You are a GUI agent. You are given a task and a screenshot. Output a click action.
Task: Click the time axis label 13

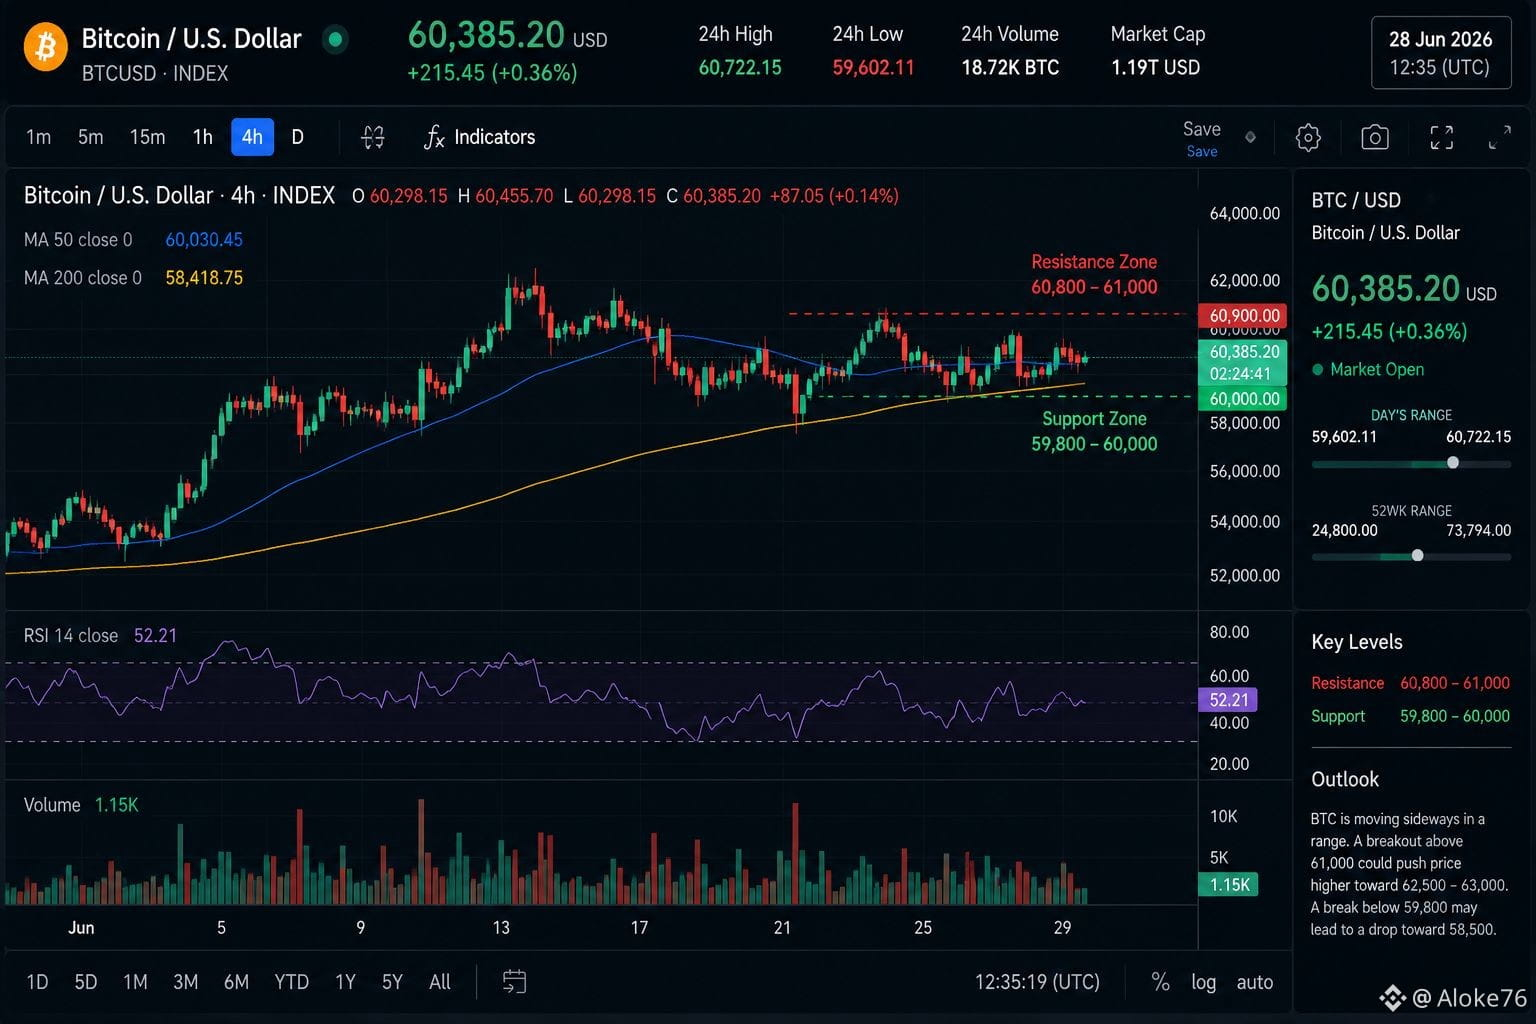[x=501, y=928]
